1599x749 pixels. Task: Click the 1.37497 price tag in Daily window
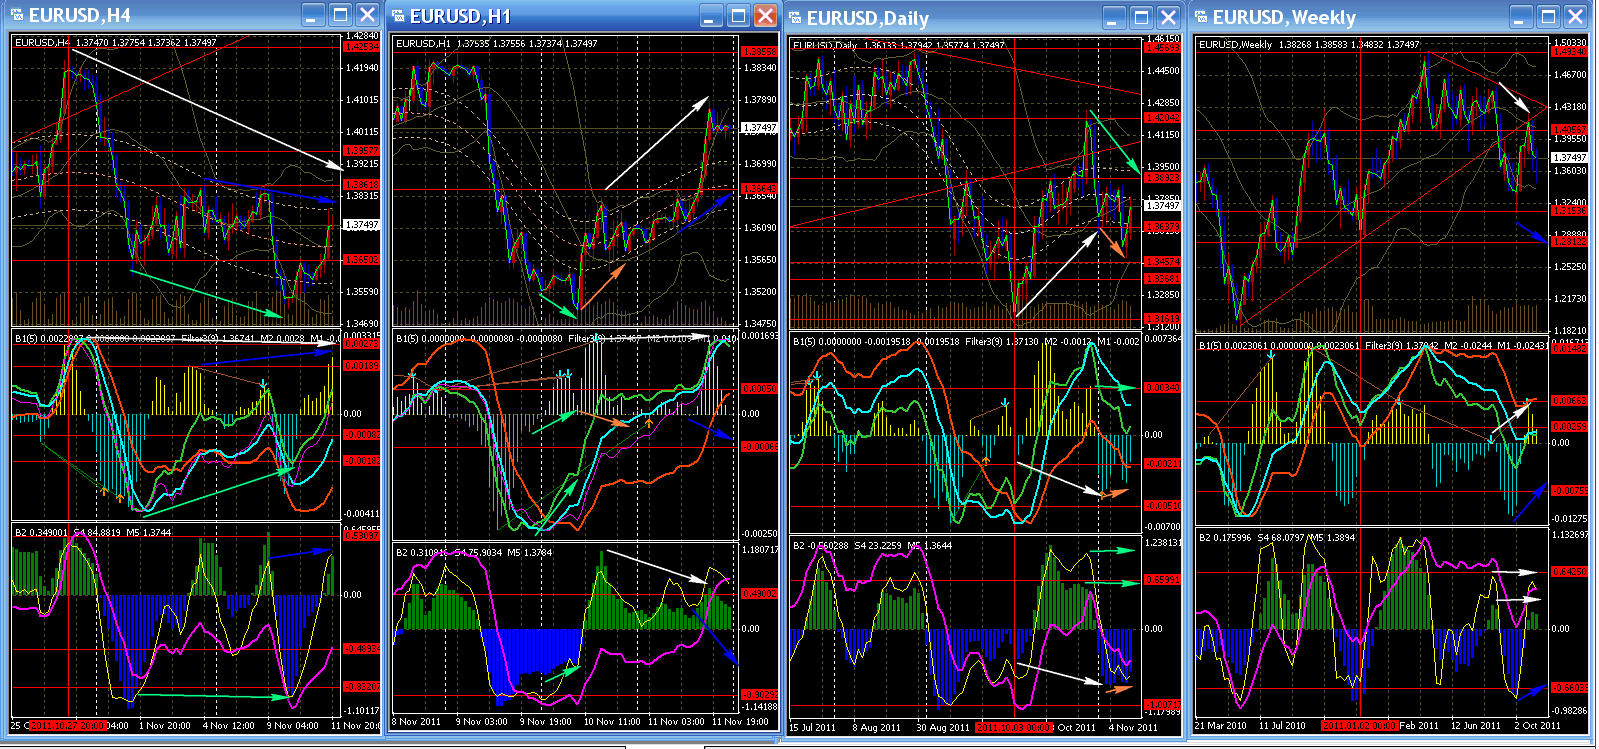point(1162,205)
